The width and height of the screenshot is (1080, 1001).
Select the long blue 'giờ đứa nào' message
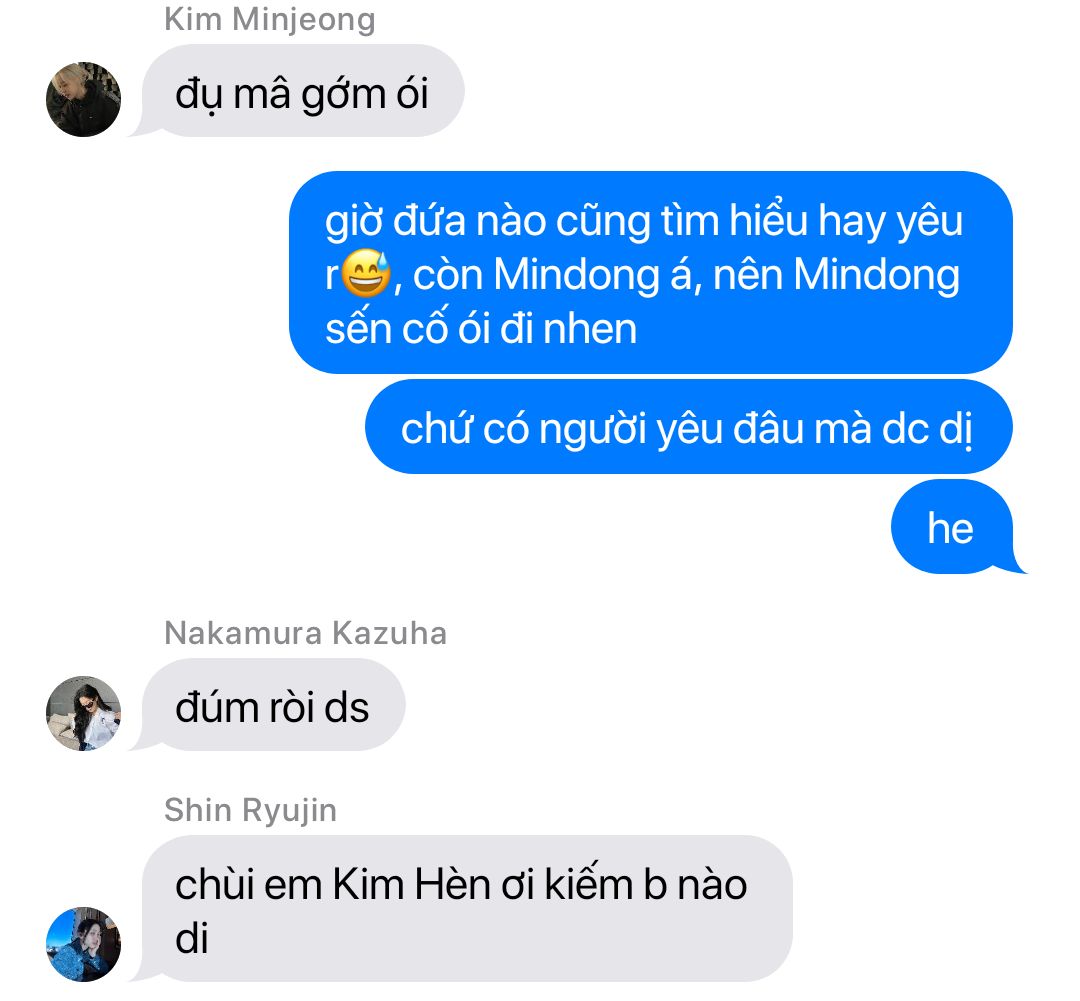coord(651,272)
